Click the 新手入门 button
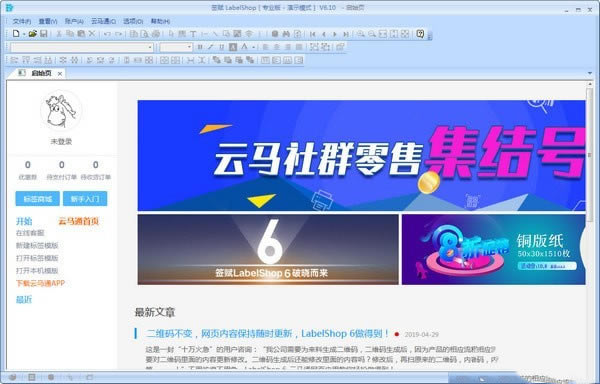This screenshot has width=600, height=384. click(85, 199)
